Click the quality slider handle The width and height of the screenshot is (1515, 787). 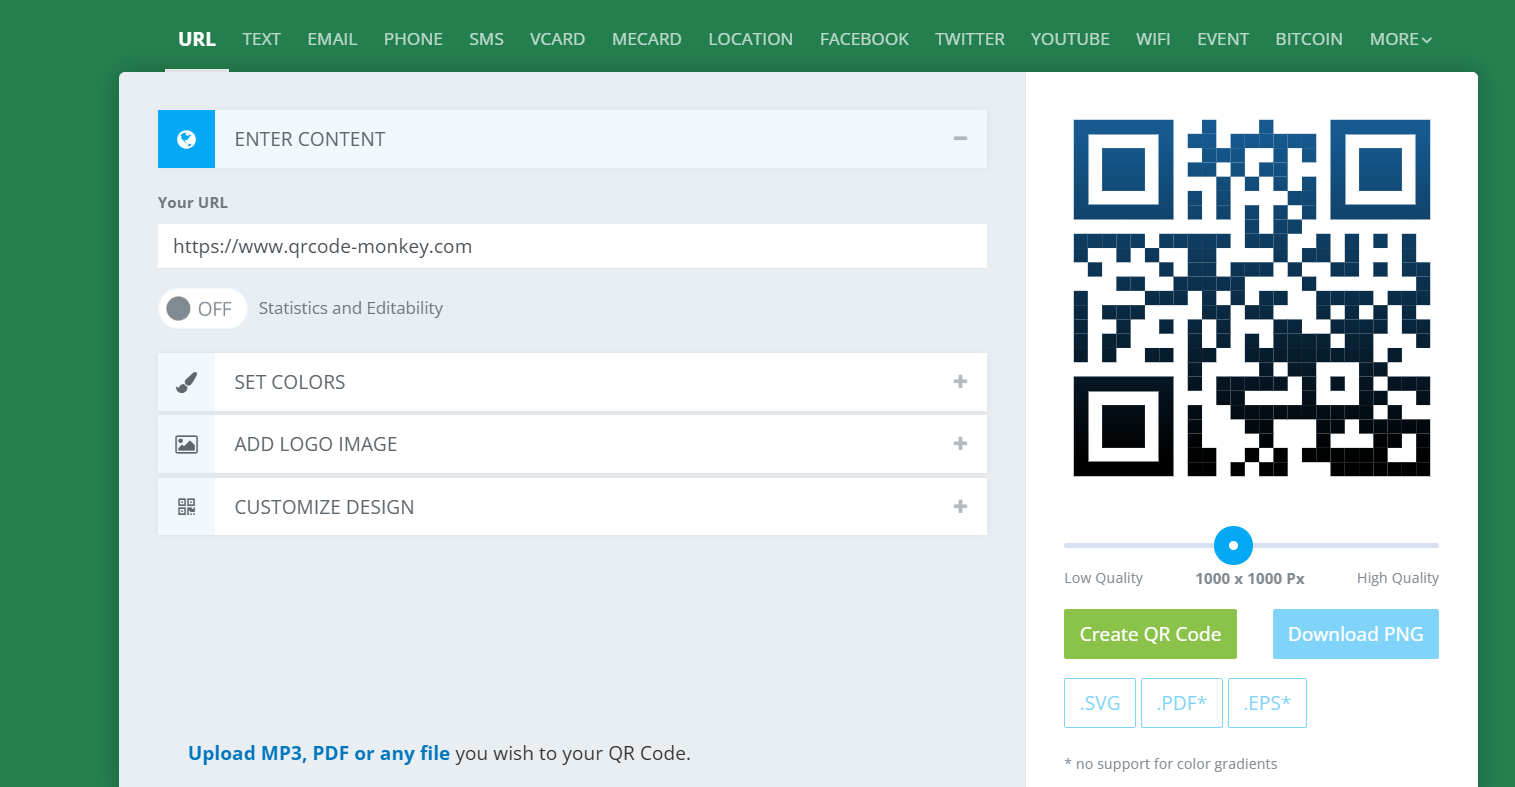[x=1233, y=545]
